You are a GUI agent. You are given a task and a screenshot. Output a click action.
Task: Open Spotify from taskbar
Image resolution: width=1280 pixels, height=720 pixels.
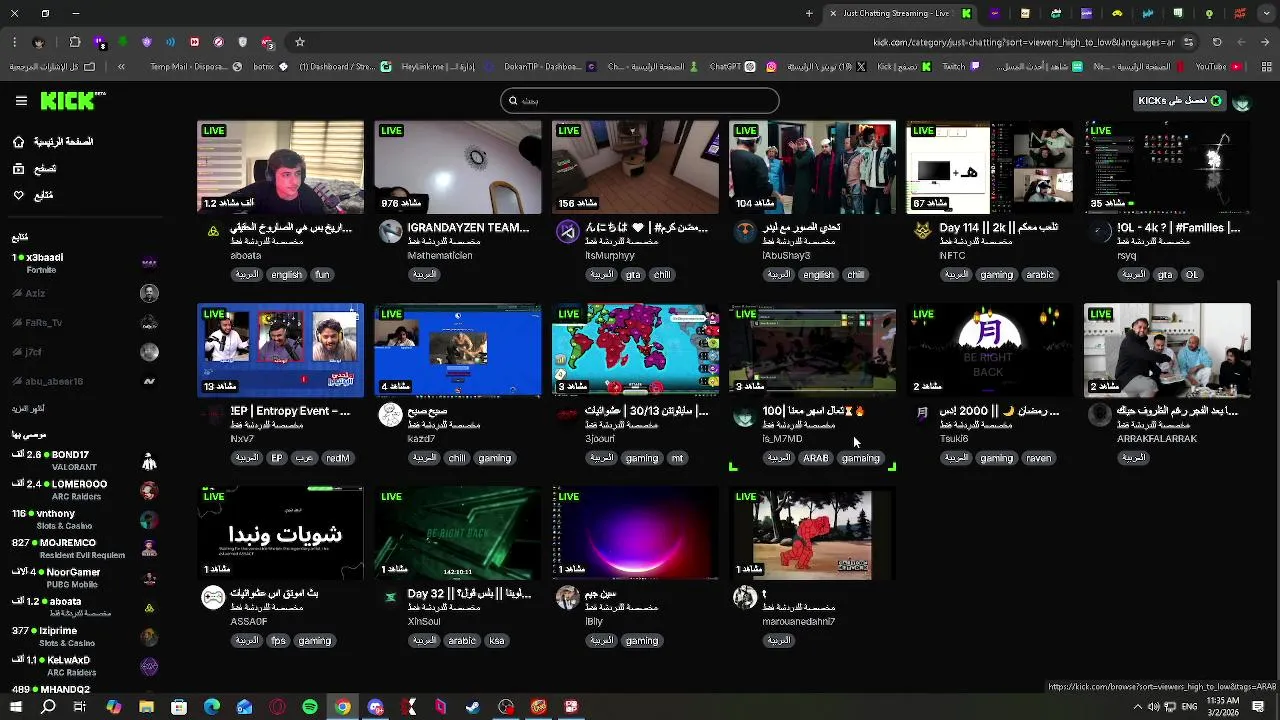pos(310,707)
